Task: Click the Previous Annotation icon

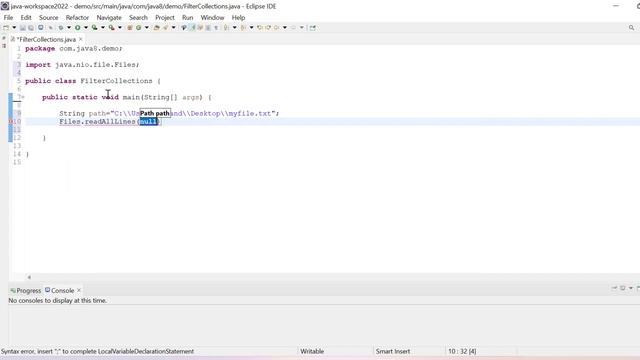Action: click(243, 28)
